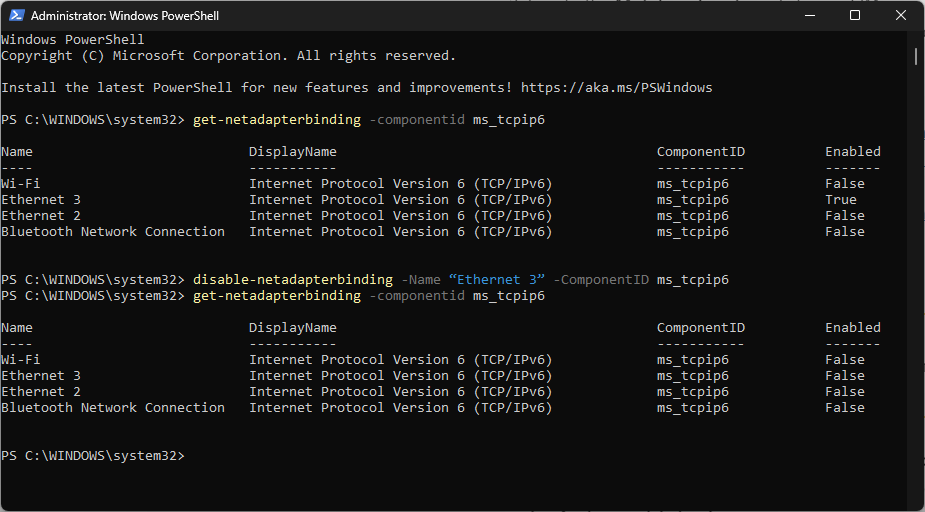Image resolution: width=925 pixels, height=512 pixels.
Task: Click the '-Name' parameter in the disable command
Action: tap(421, 280)
